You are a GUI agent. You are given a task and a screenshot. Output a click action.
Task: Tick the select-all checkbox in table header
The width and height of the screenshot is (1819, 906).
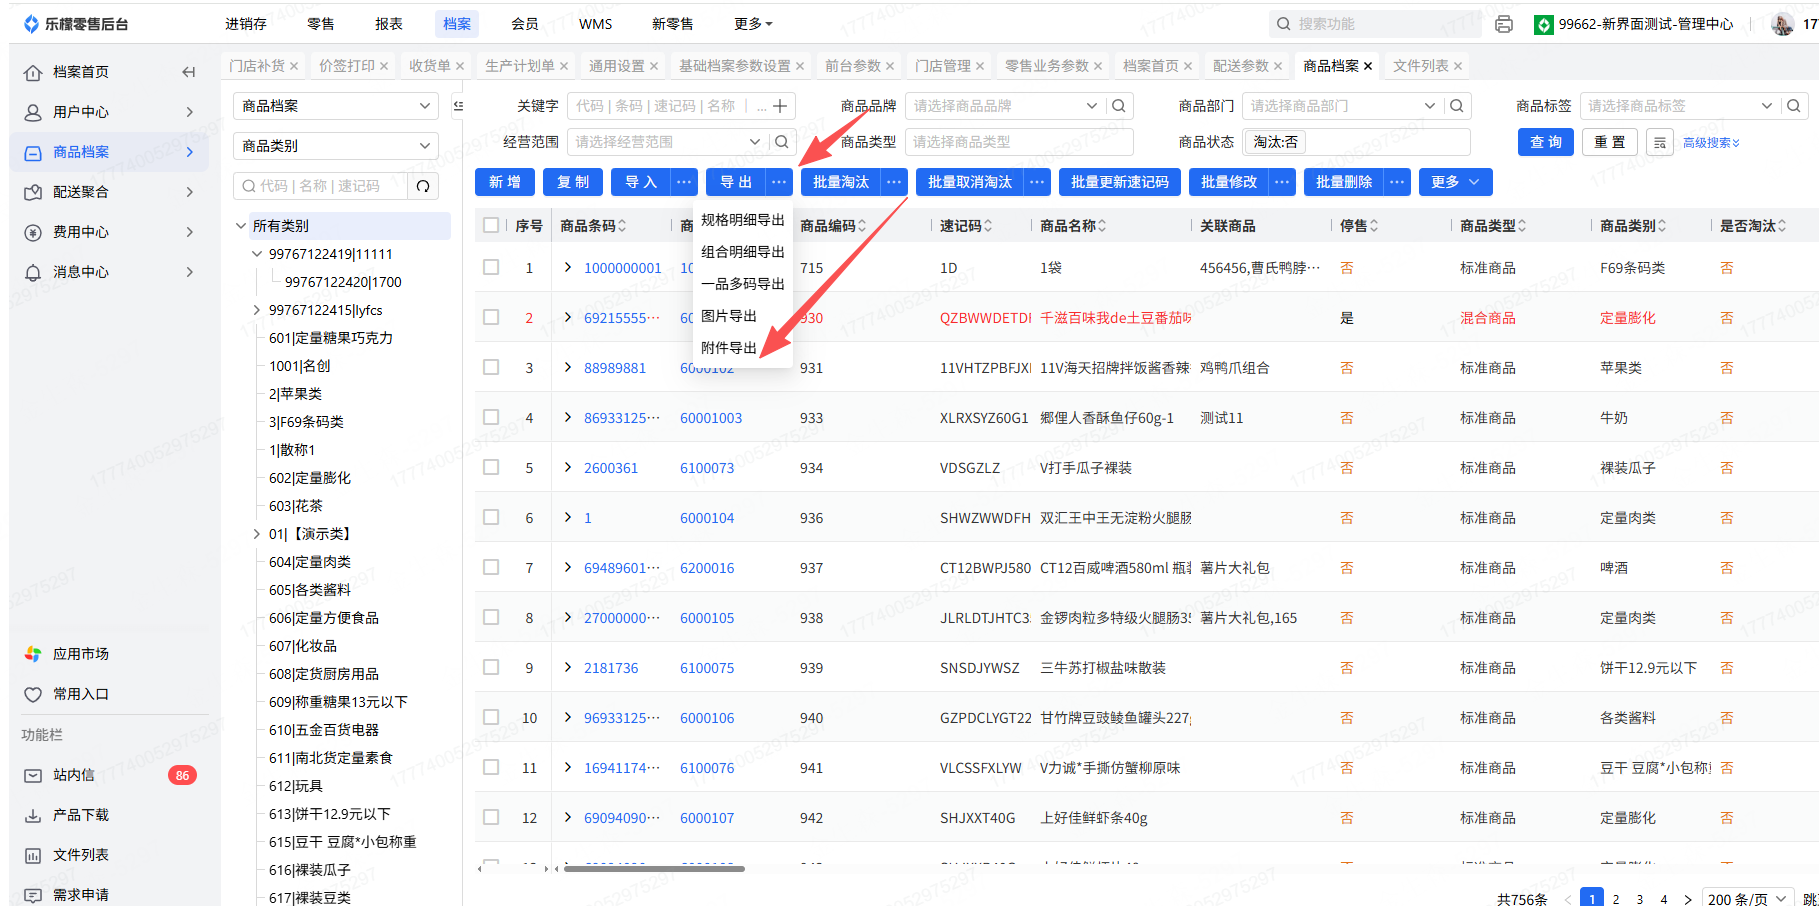pyautogui.click(x=491, y=226)
